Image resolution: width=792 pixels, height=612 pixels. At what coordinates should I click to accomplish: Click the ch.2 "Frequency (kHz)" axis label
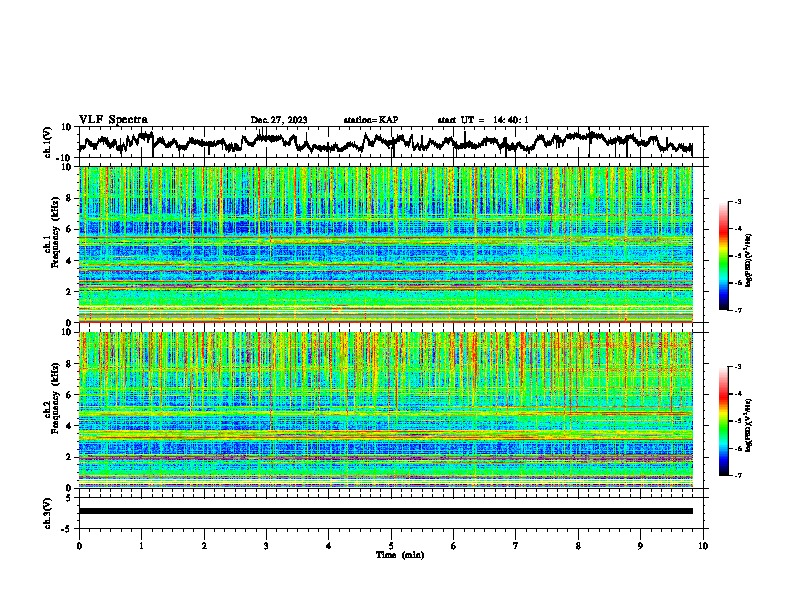tap(55, 398)
